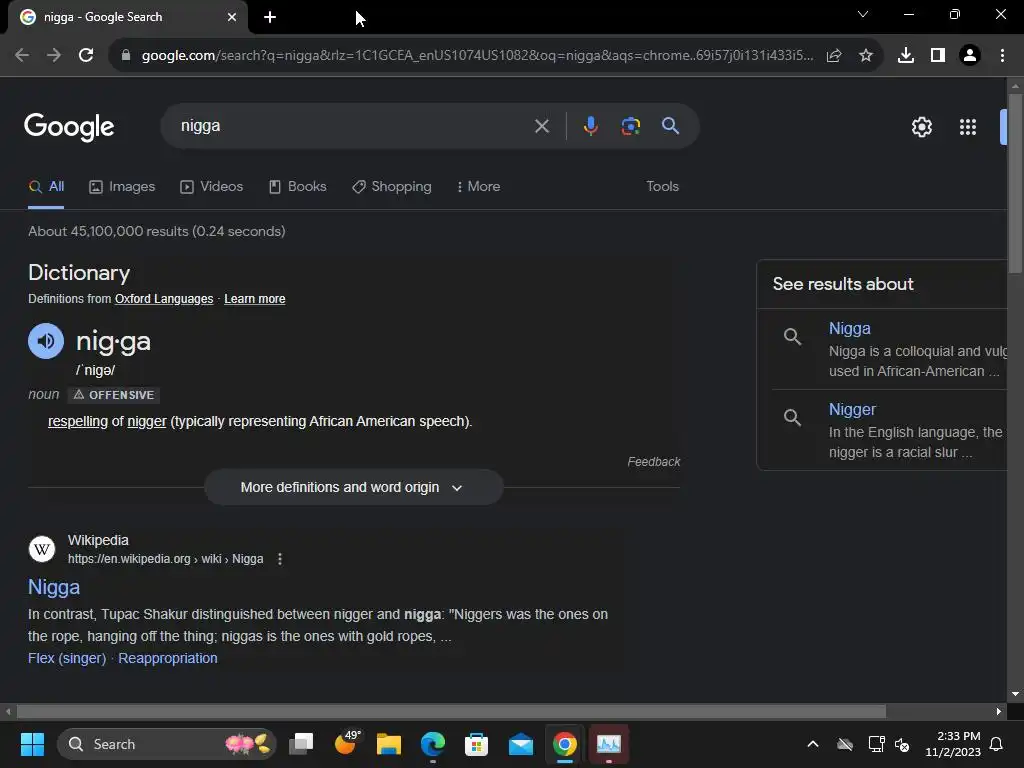
Task: Open the notifications bell
Action: click(x=996, y=744)
